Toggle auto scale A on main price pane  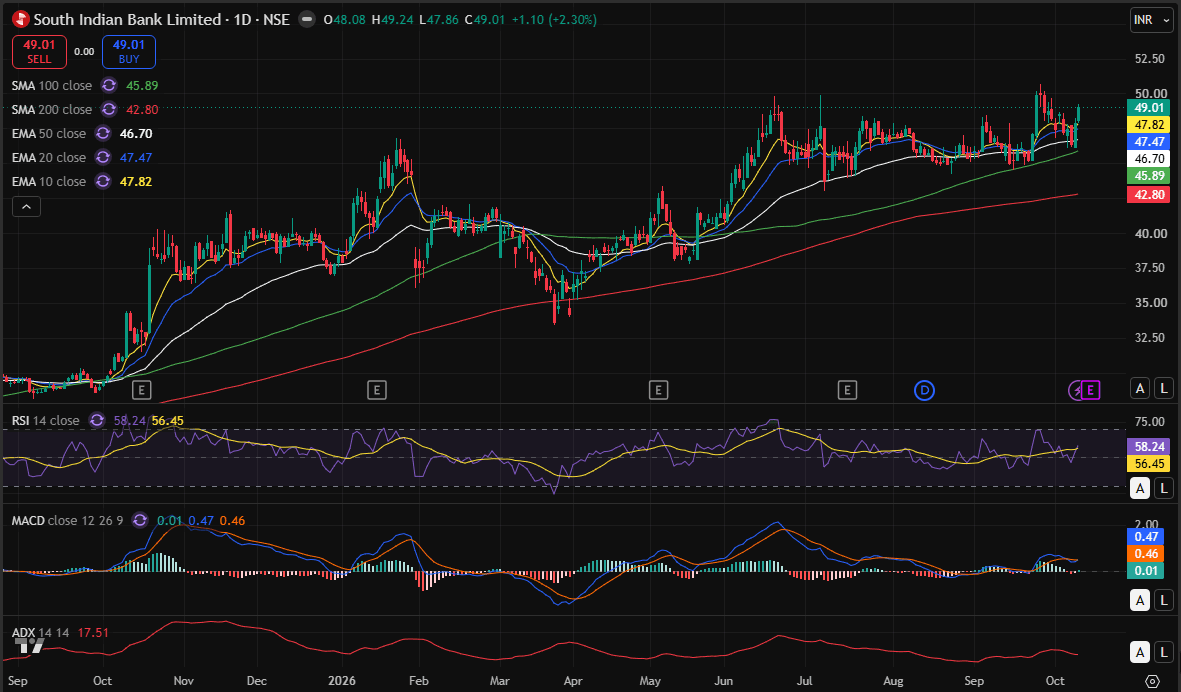[x=1140, y=389]
